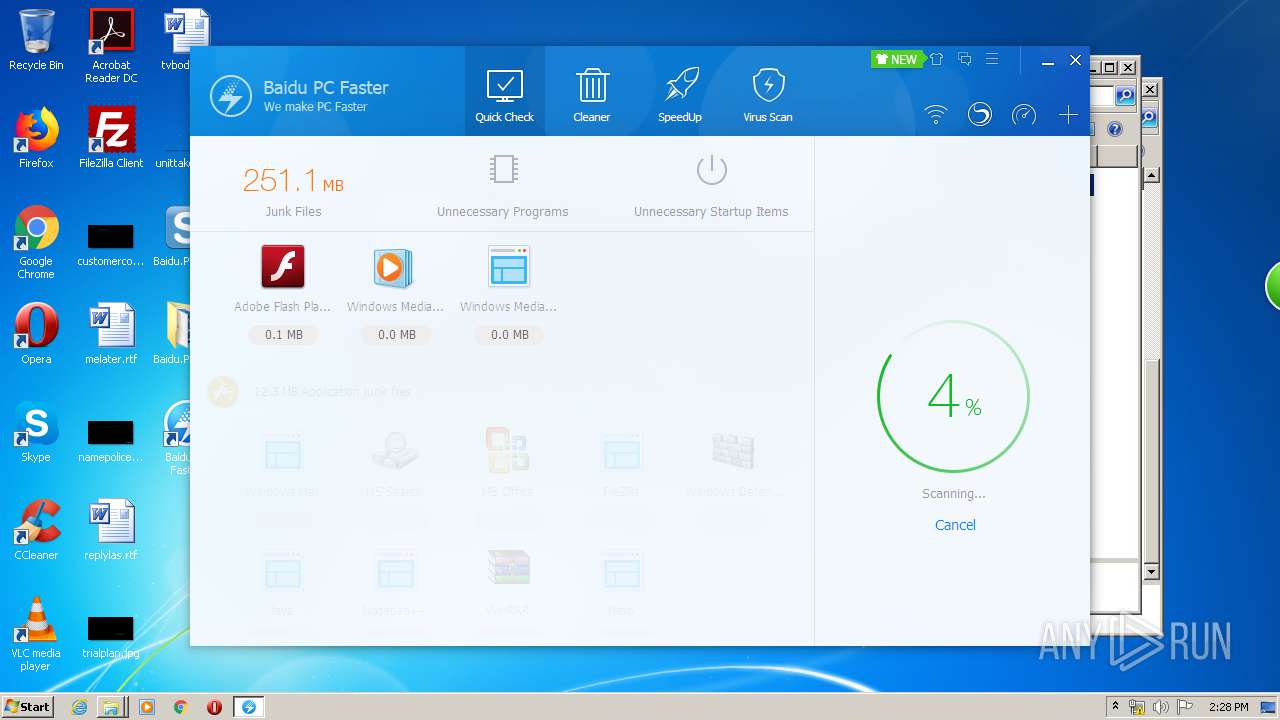1280x720 pixels.
Task: Open Acrobat Reader DC desktop shortcut
Action: 111,46
